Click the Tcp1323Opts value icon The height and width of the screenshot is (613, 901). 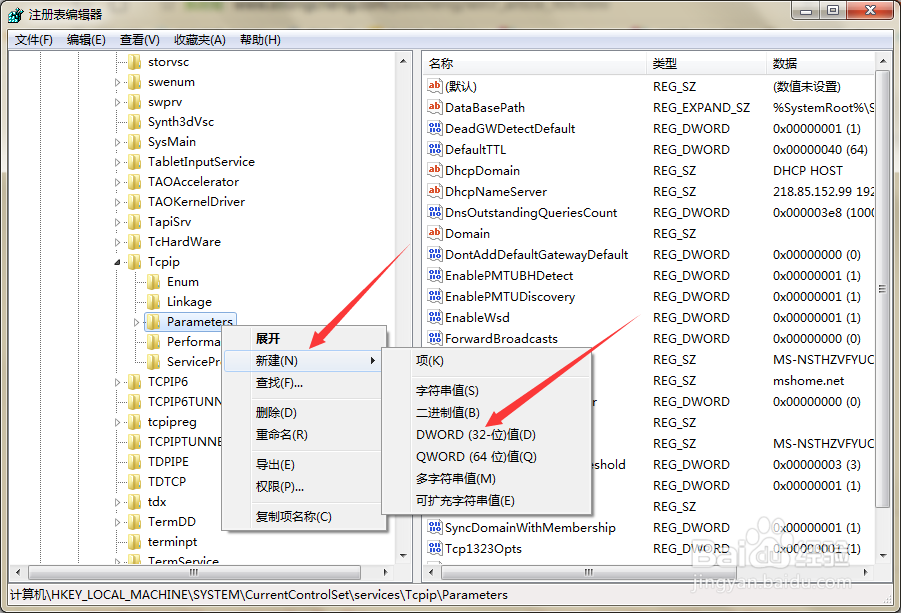(434, 548)
